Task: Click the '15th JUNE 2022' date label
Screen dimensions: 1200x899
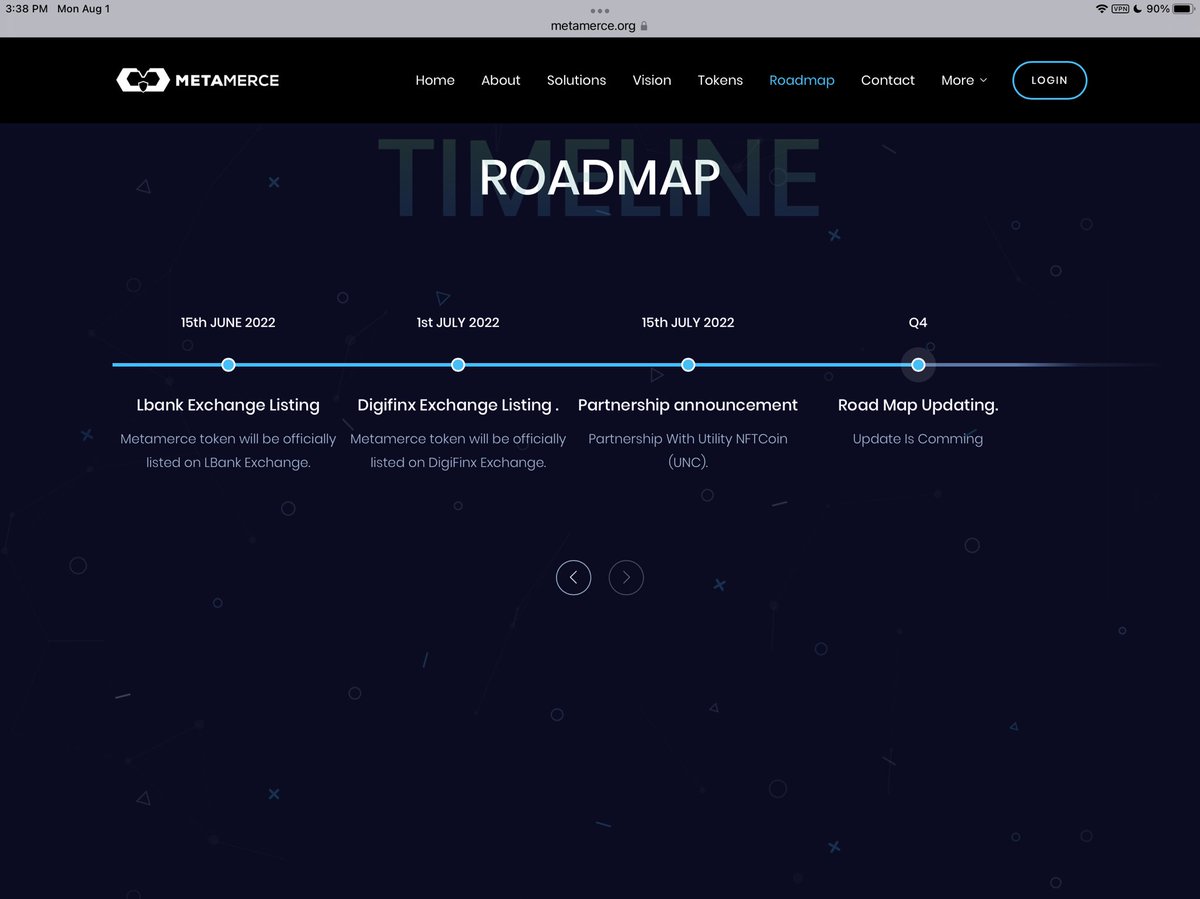Action: pos(228,322)
